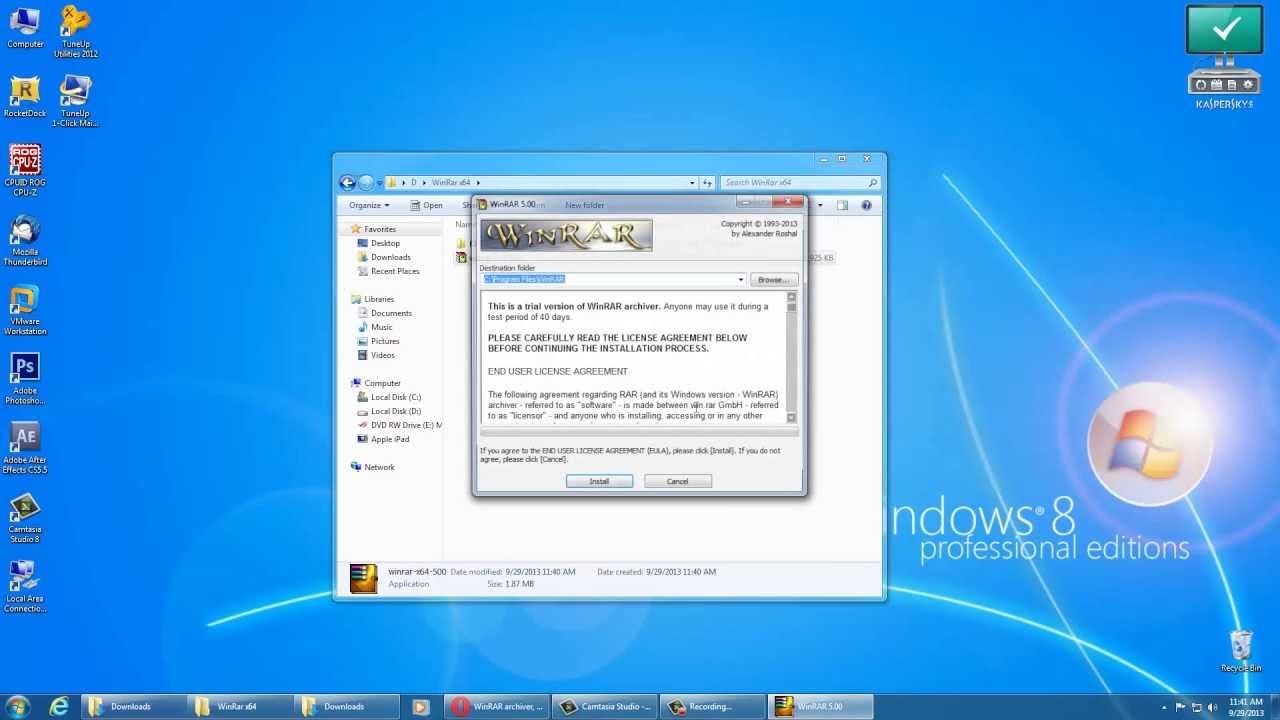This screenshot has width=1280, height=720.
Task: Select Network in navigation pane
Action: click(x=379, y=467)
